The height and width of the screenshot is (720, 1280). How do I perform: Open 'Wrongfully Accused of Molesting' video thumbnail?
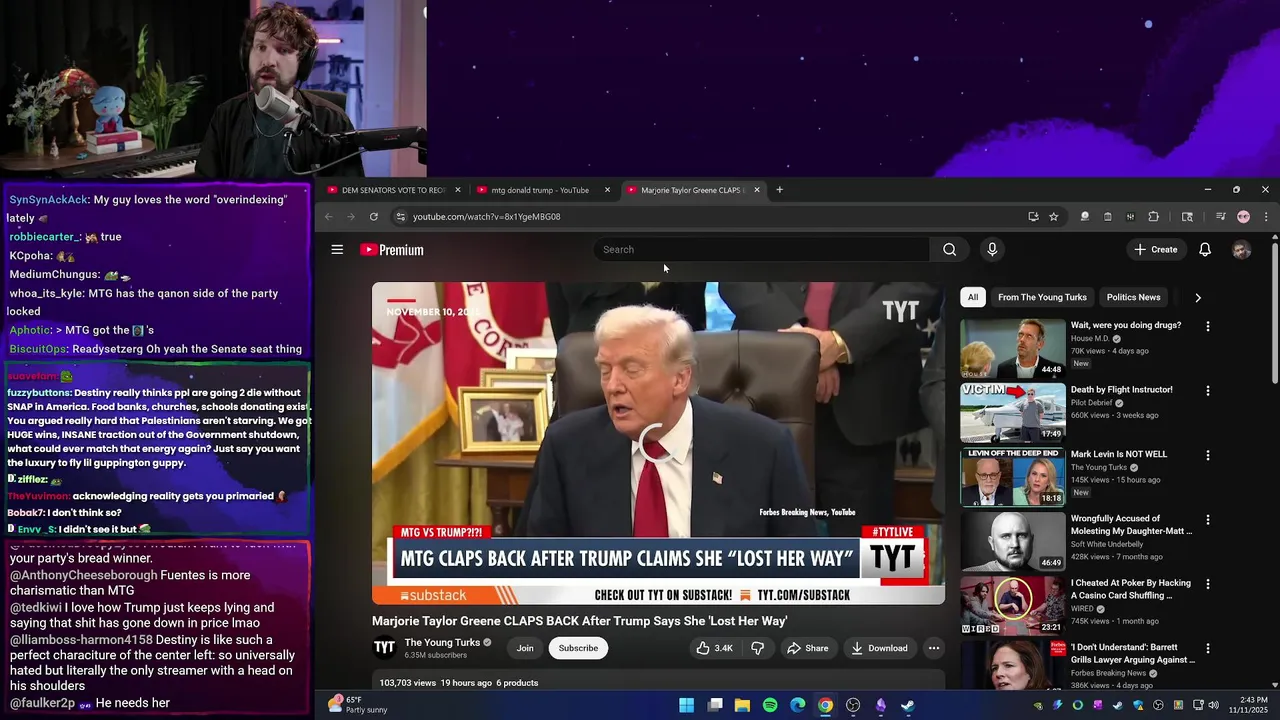point(1013,541)
